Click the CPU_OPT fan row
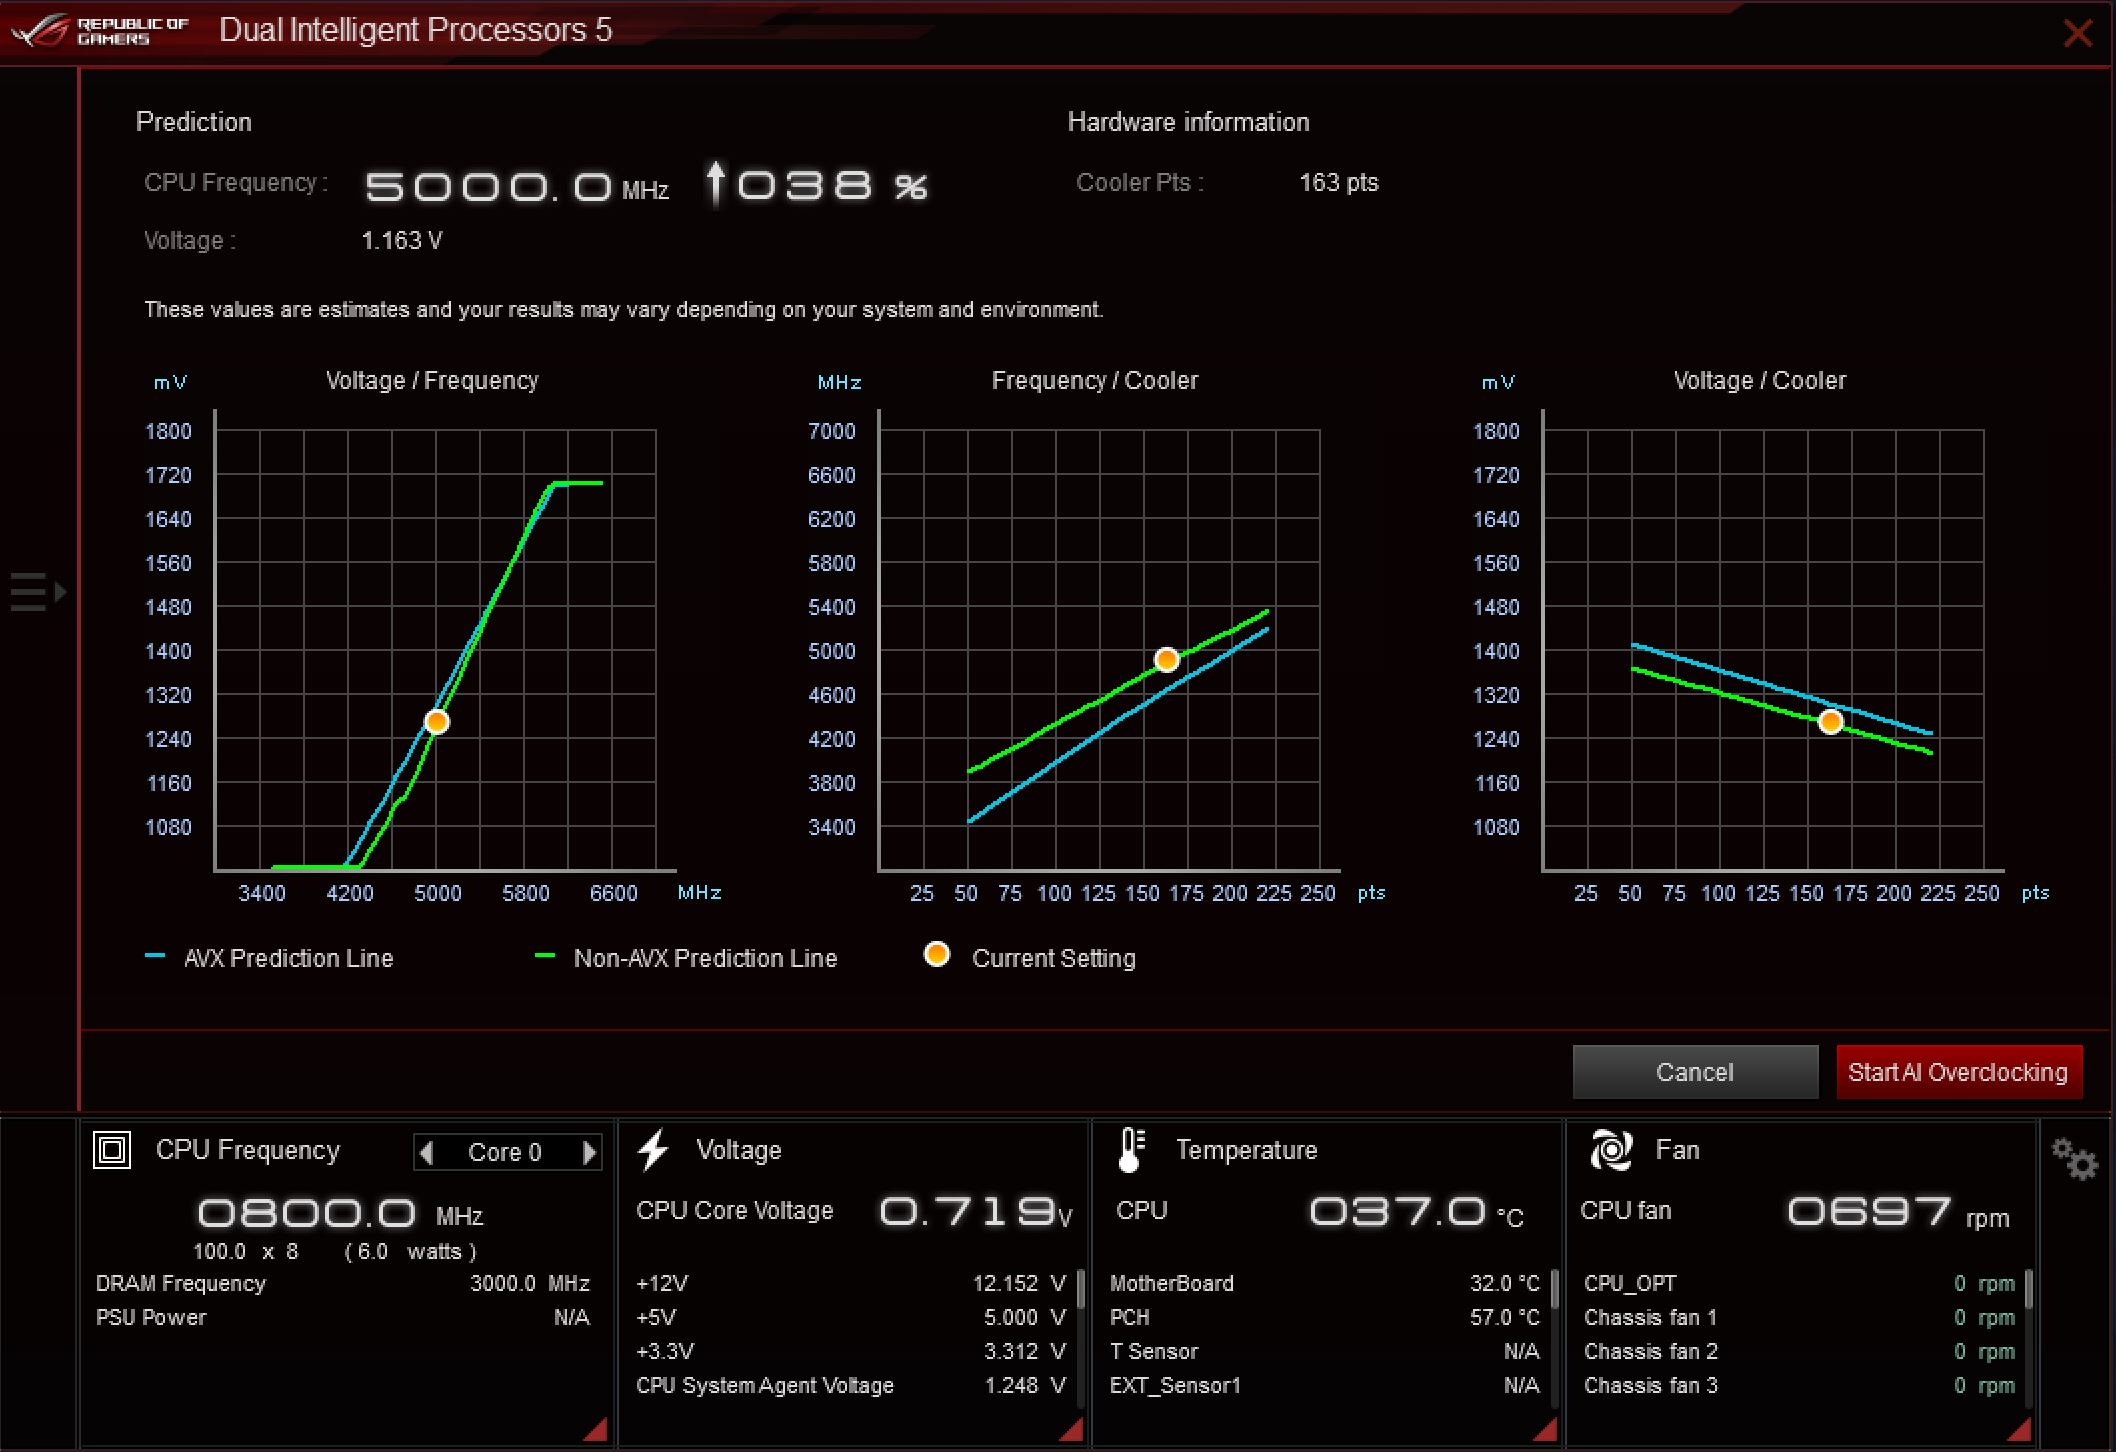The height and width of the screenshot is (1452, 2116). [x=1800, y=1284]
